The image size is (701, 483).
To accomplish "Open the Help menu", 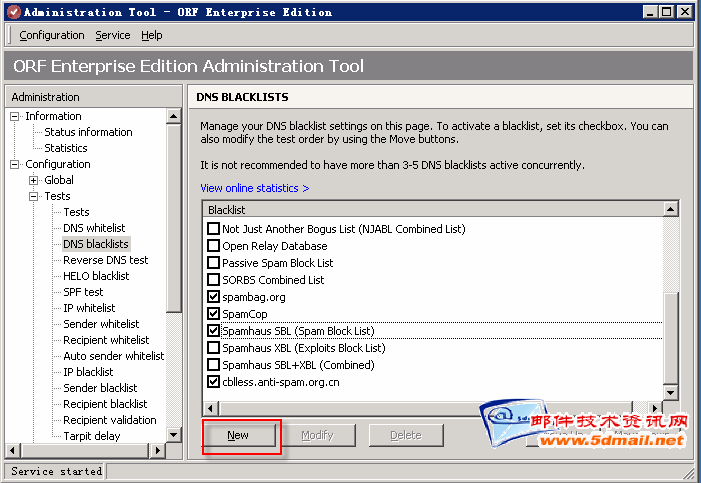I will pos(151,35).
